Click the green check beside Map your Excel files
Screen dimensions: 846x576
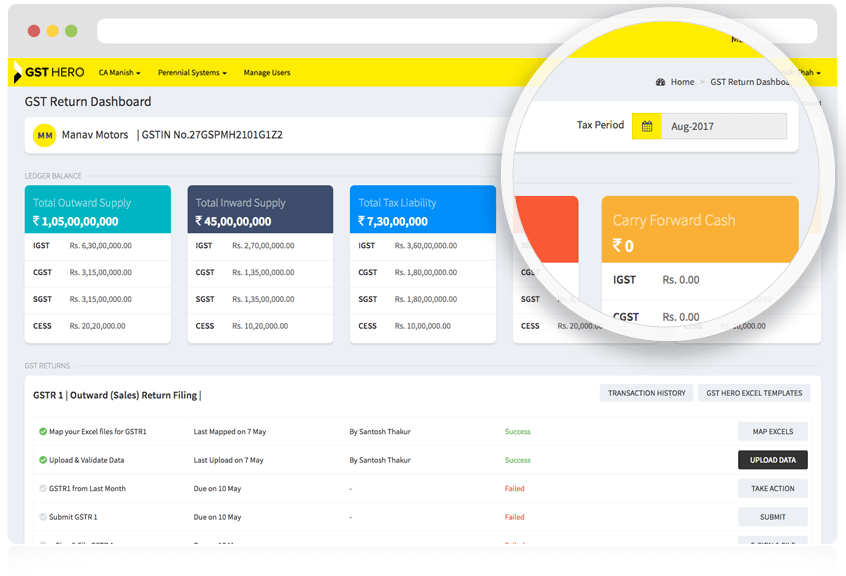(x=43, y=431)
